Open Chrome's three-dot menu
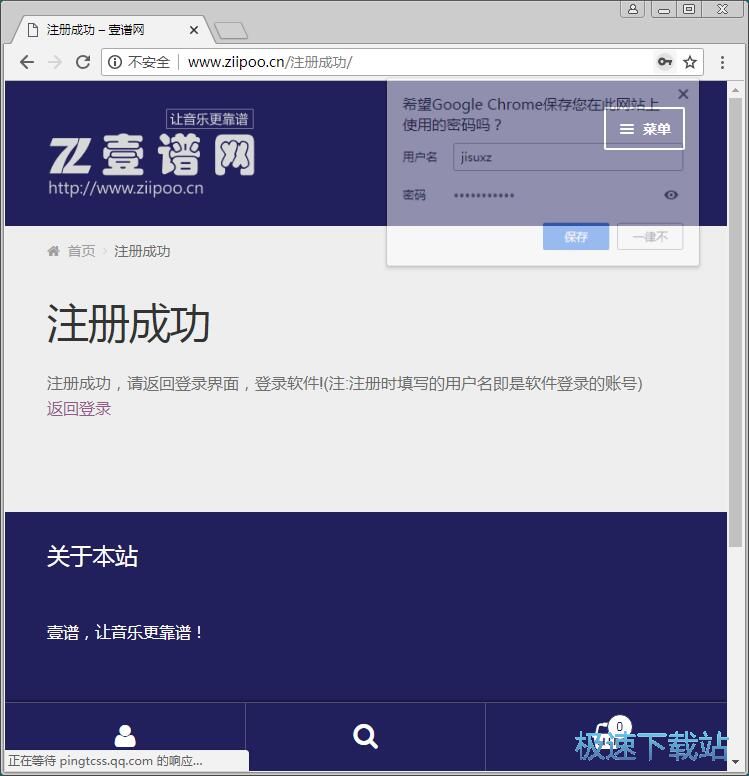 point(722,62)
